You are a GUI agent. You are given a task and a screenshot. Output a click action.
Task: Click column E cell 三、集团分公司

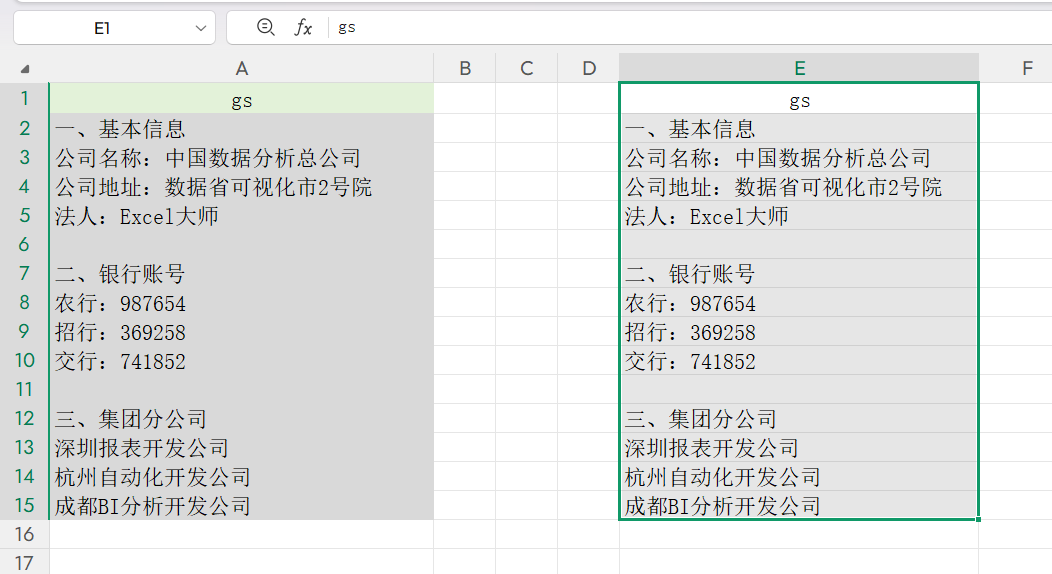pos(799,418)
